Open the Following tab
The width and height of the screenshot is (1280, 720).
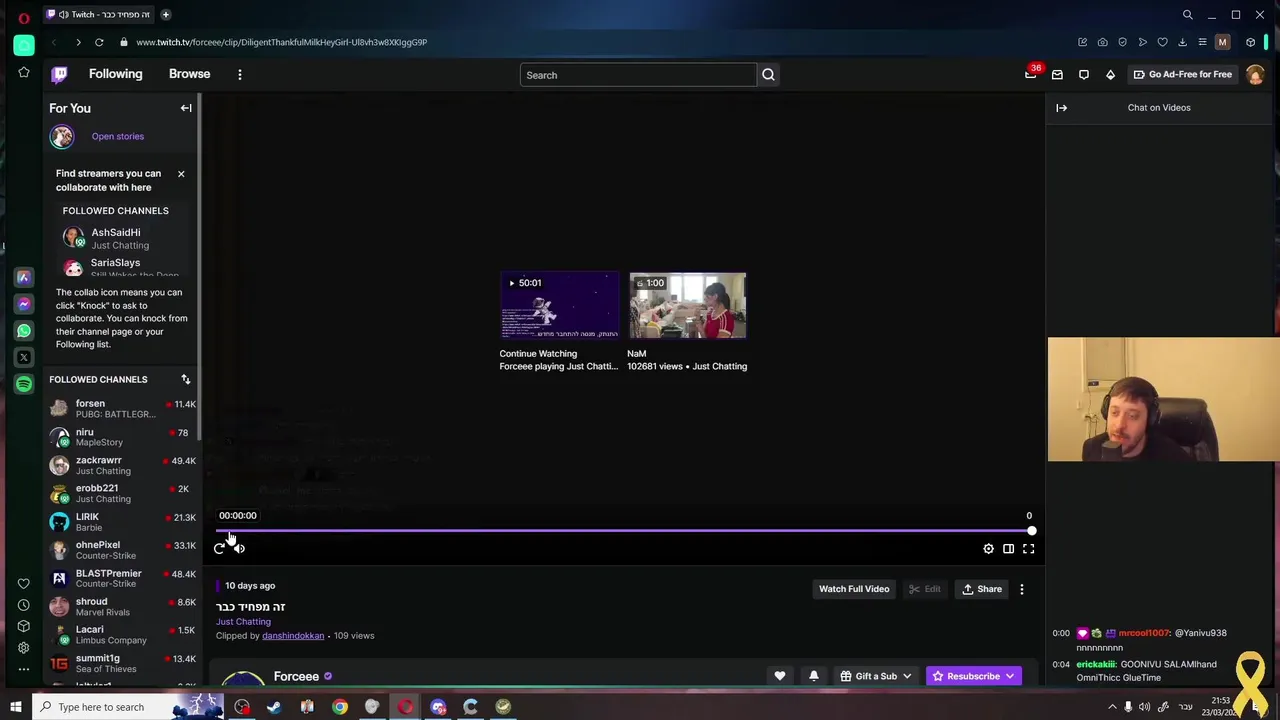(x=115, y=74)
